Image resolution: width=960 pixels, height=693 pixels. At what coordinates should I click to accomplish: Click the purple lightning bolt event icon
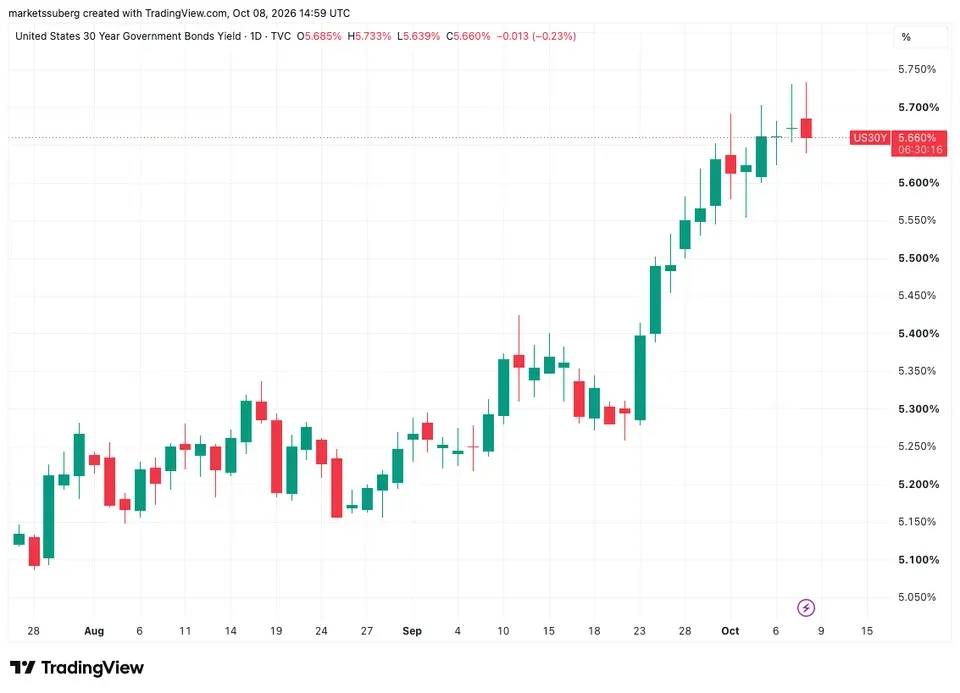tap(806, 608)
